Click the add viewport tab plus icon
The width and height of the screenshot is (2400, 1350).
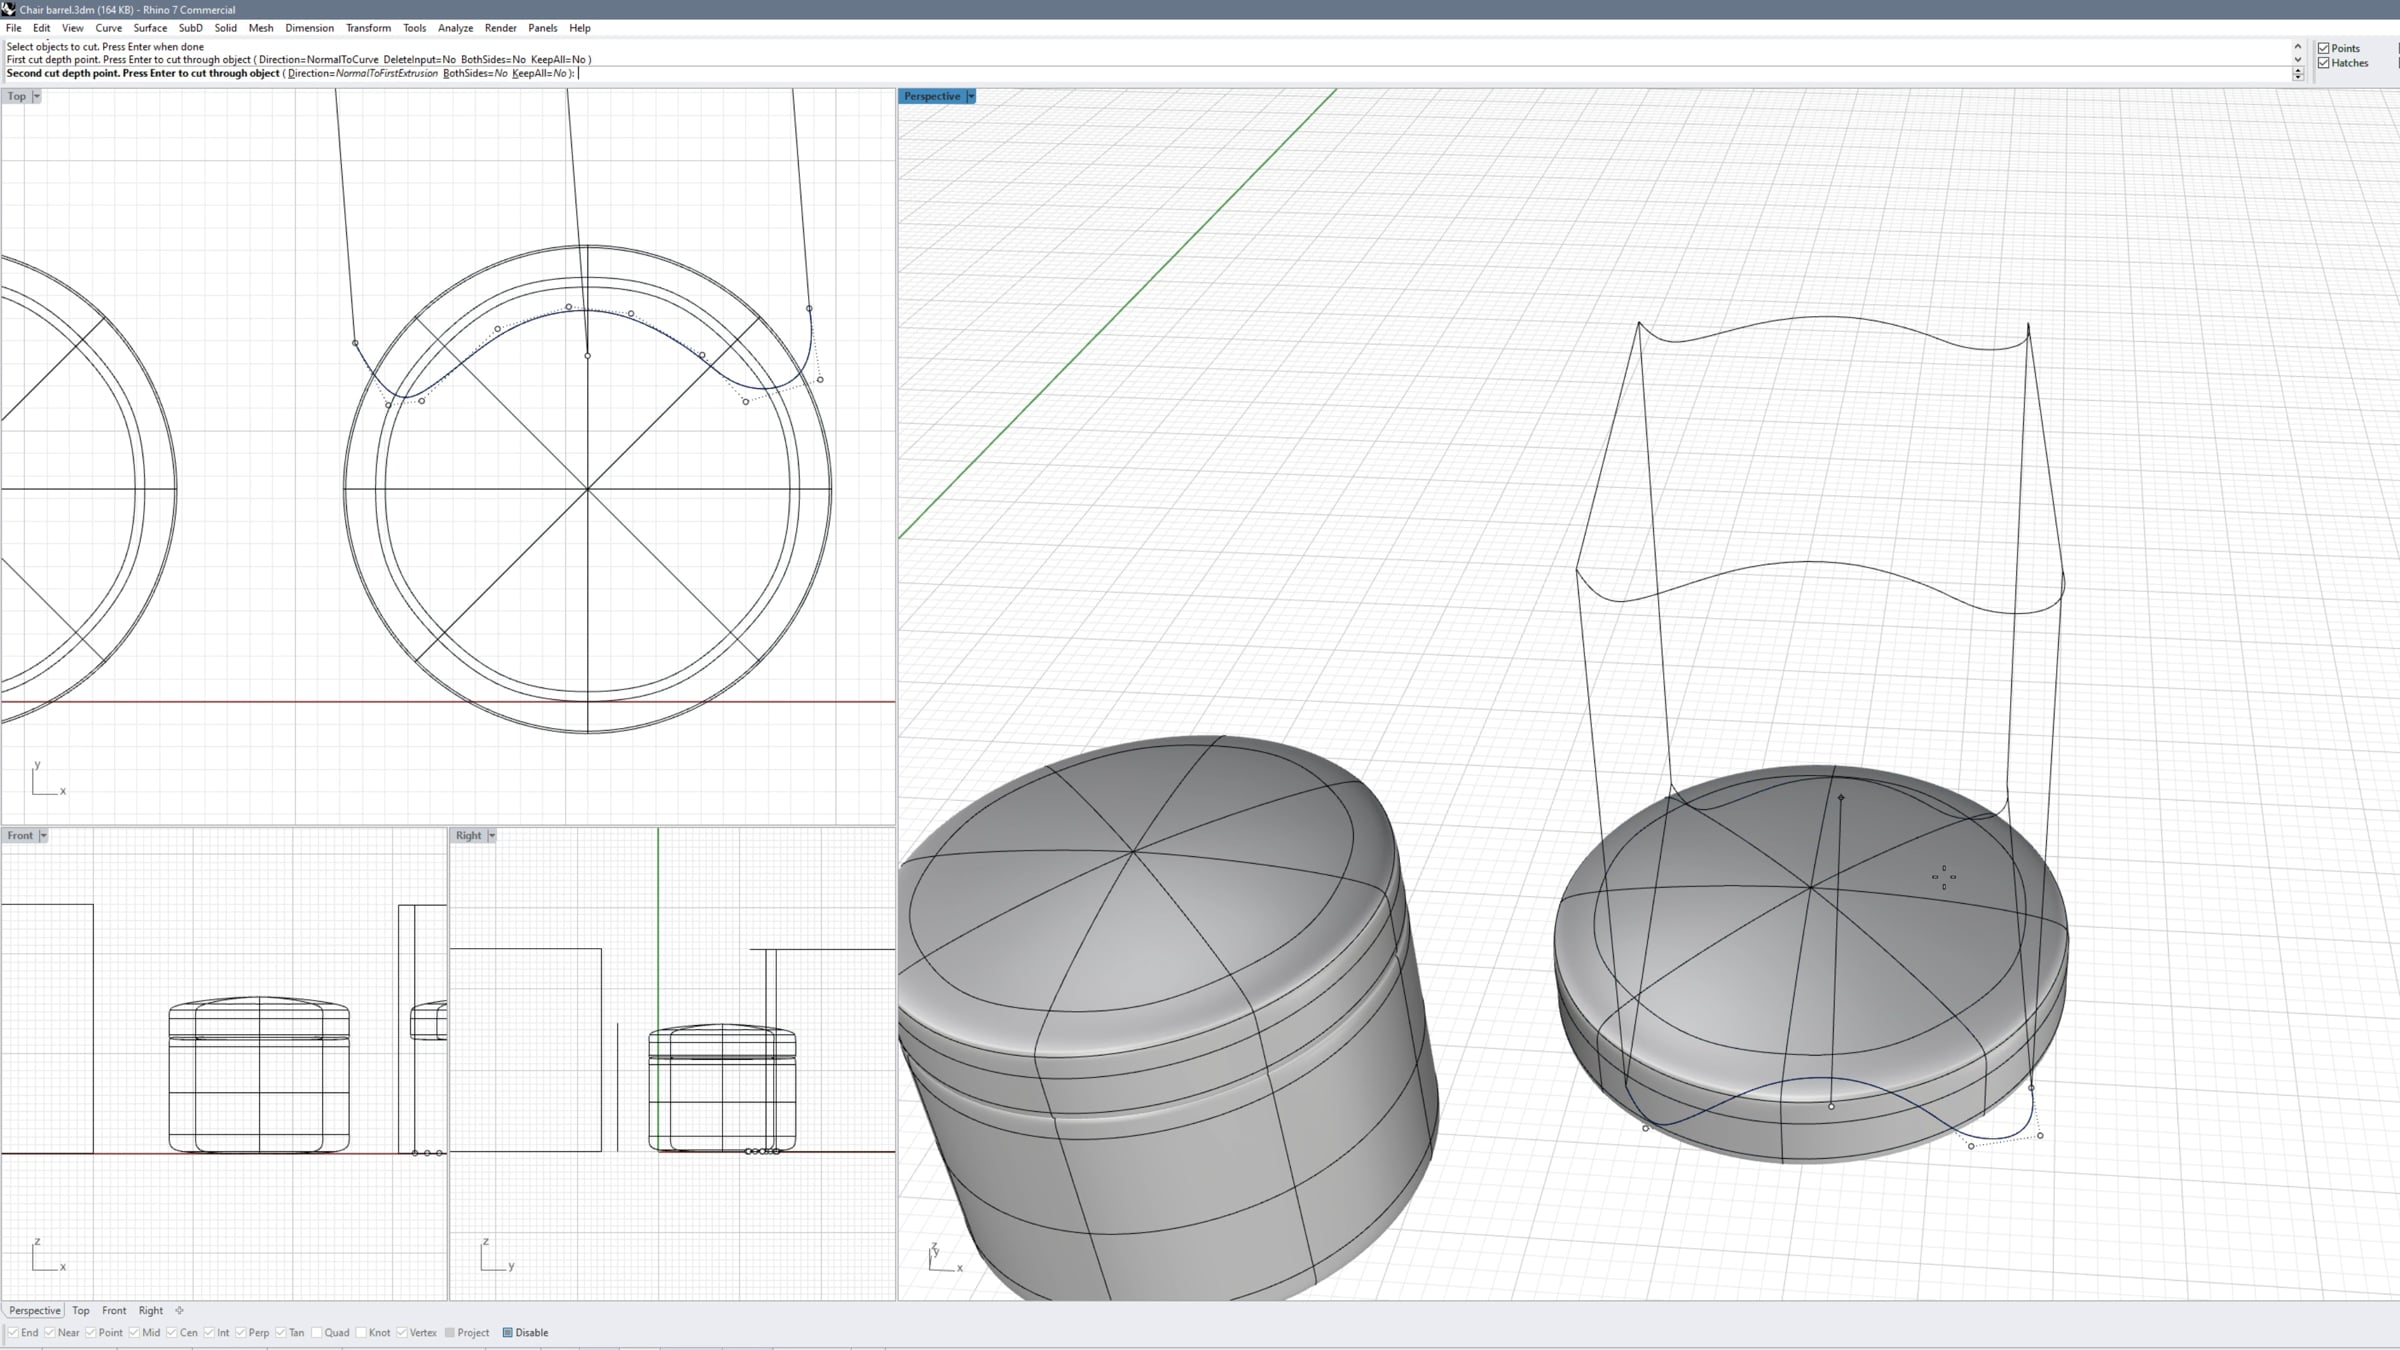179,1310
